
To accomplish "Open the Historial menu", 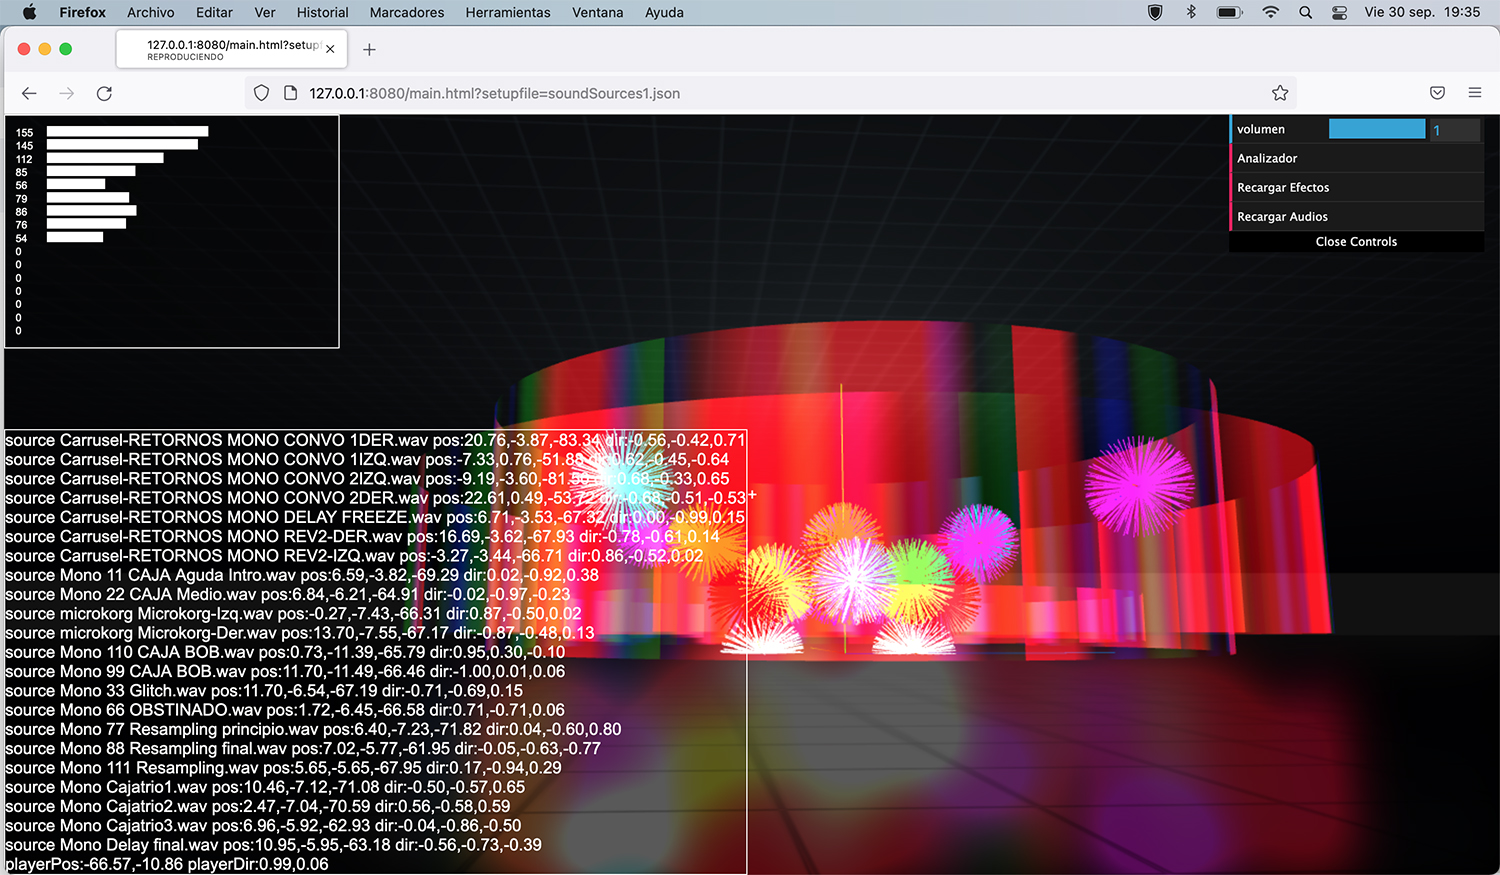I will pyautogui.click(x=322, y=12).
